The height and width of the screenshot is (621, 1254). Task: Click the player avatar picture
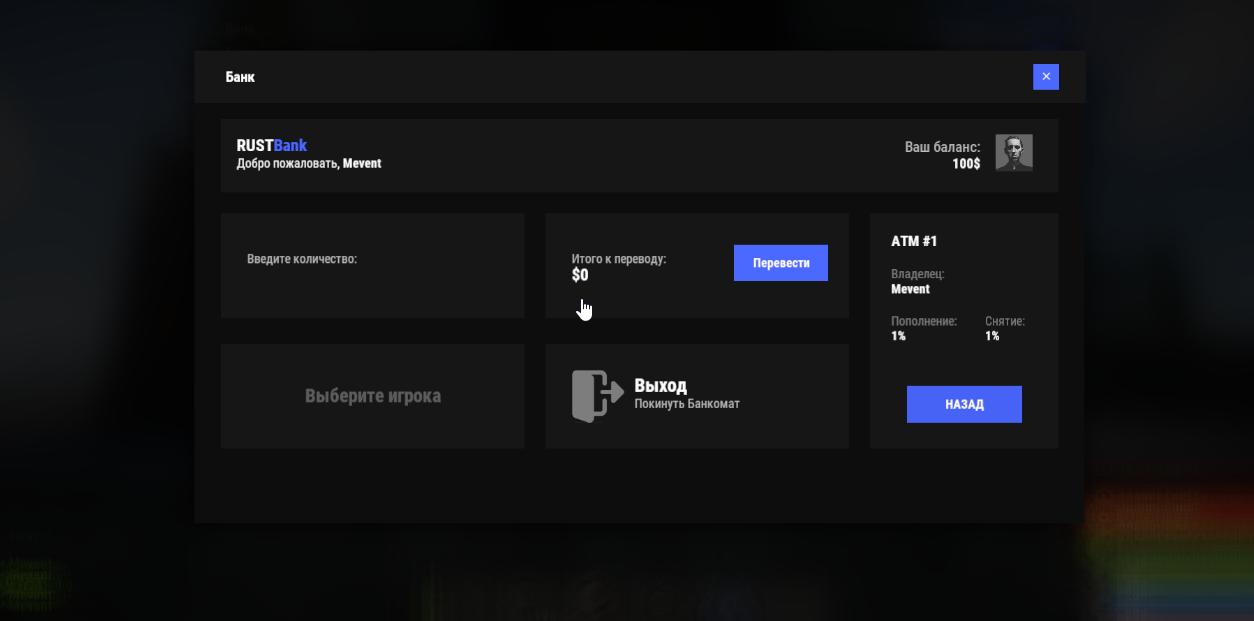click(1013, 153)
